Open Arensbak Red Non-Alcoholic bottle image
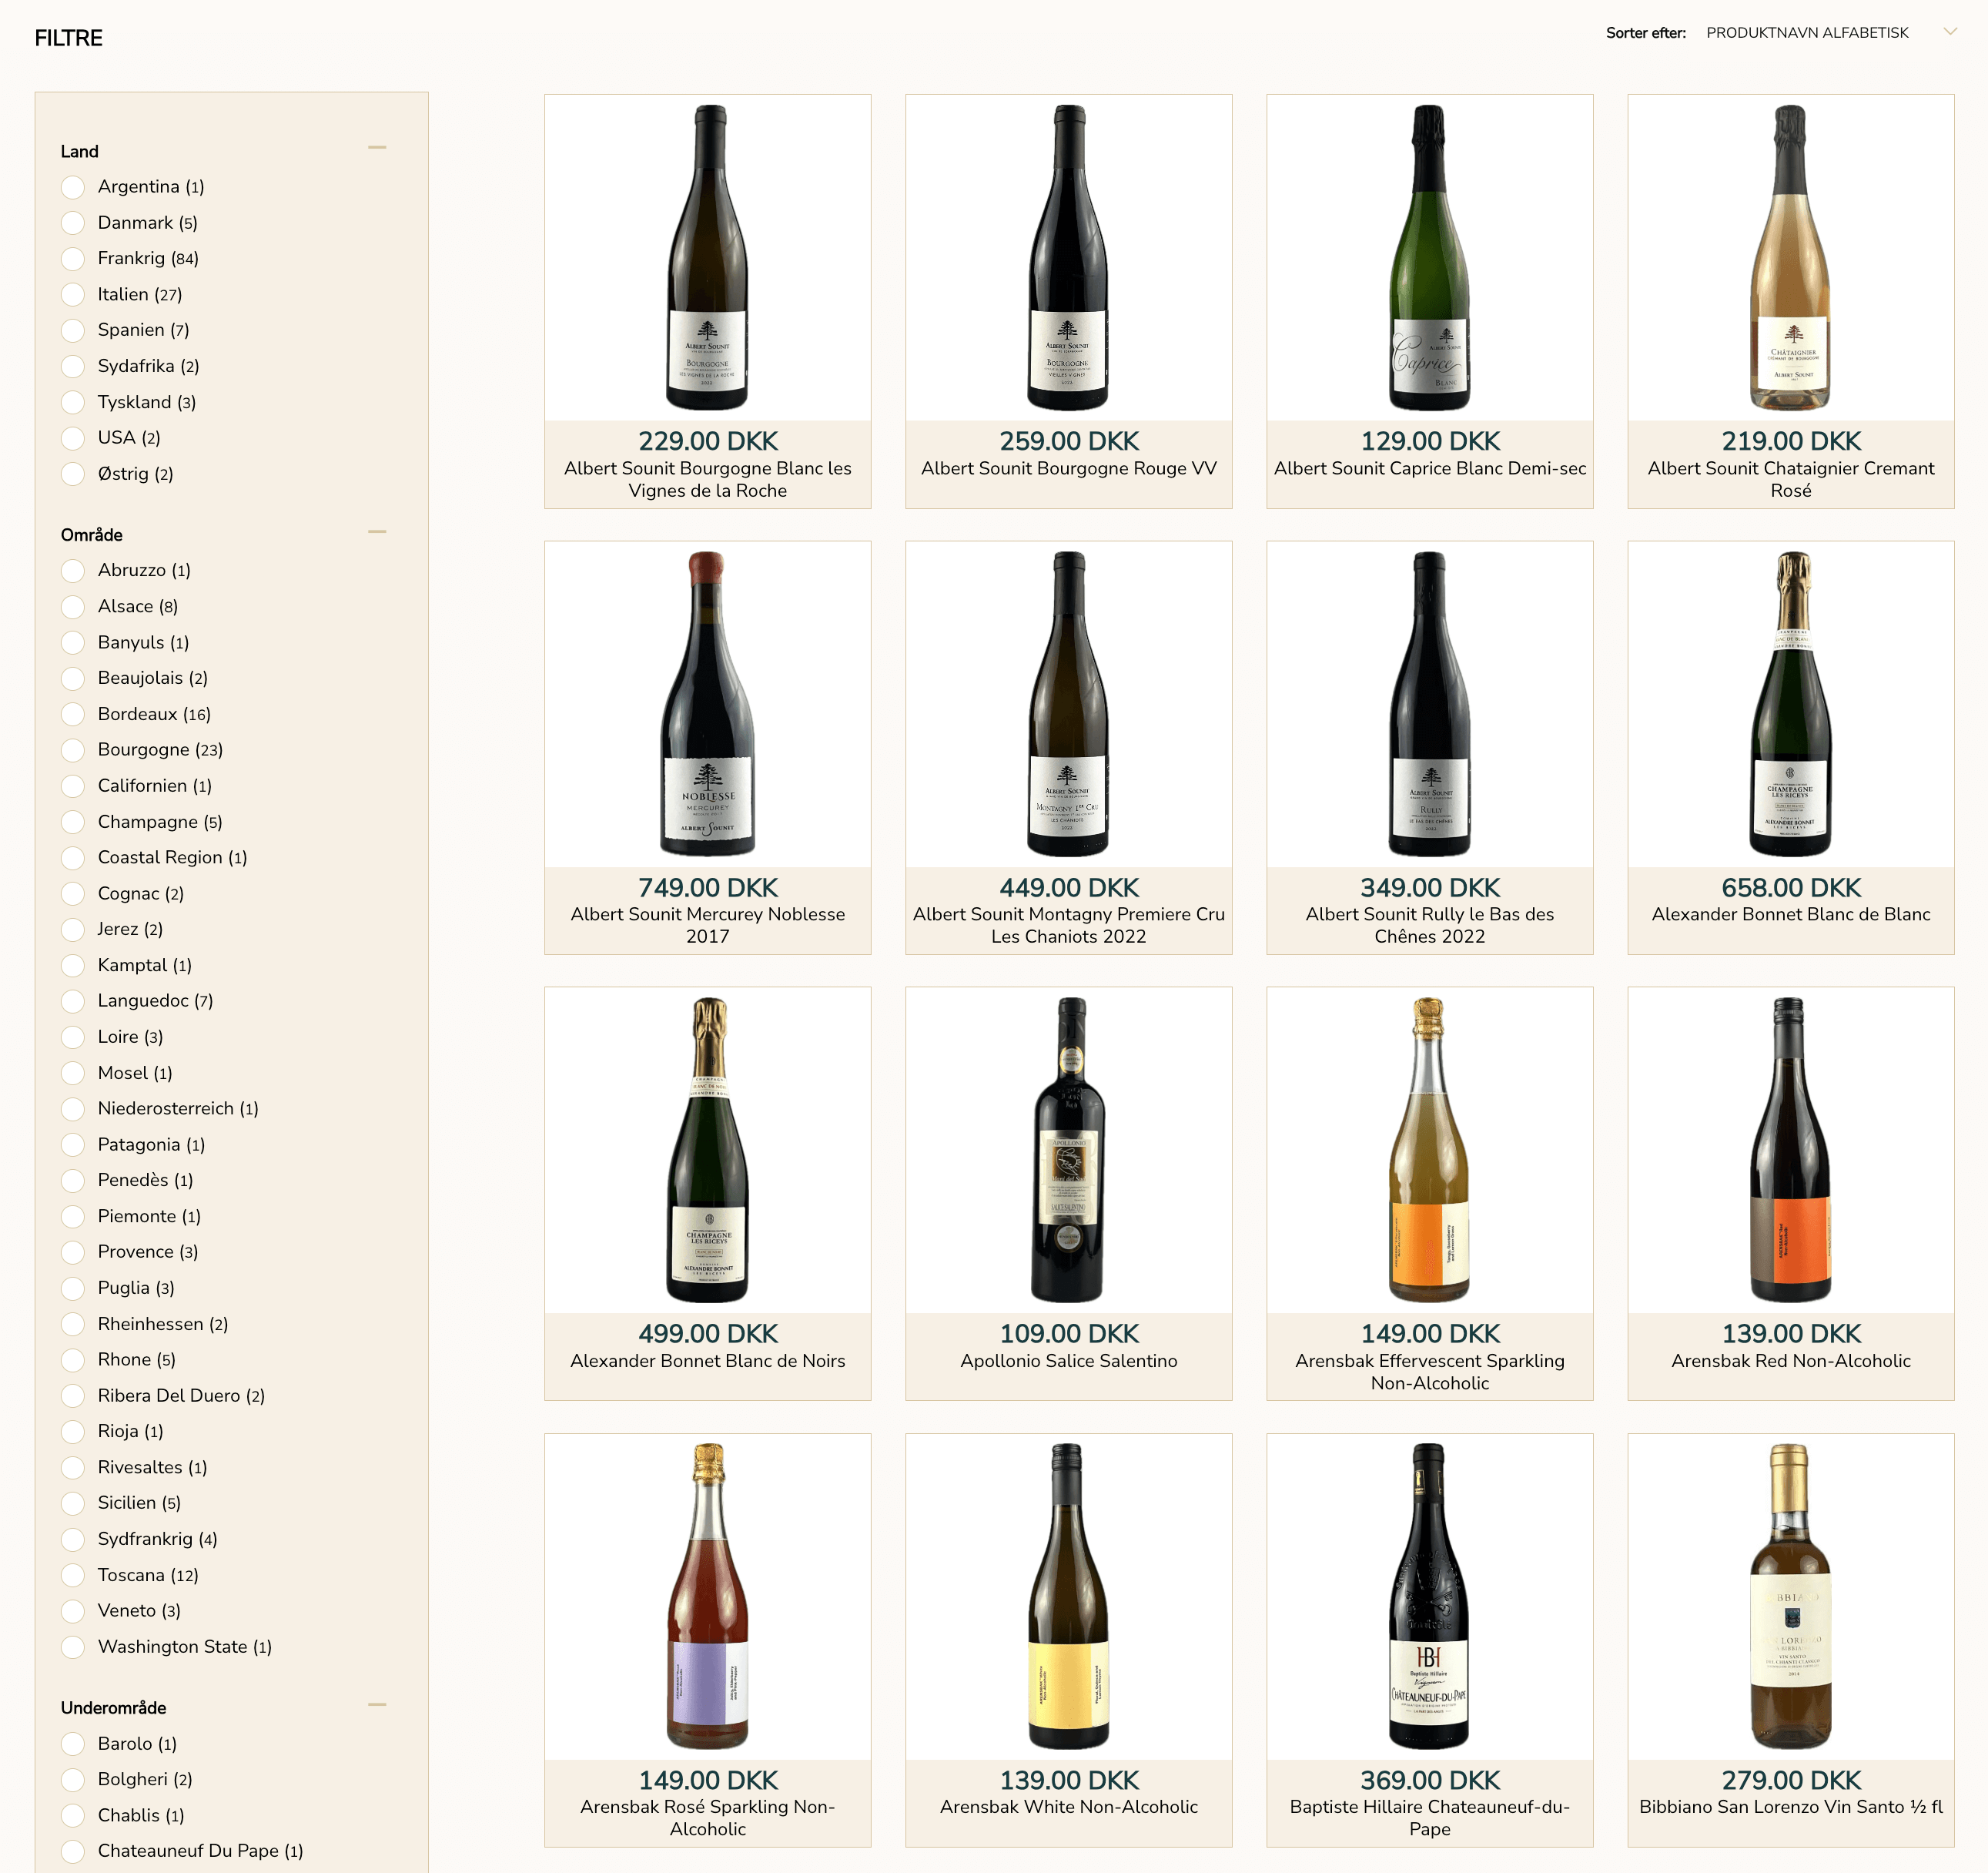 click(1791, 1150)
